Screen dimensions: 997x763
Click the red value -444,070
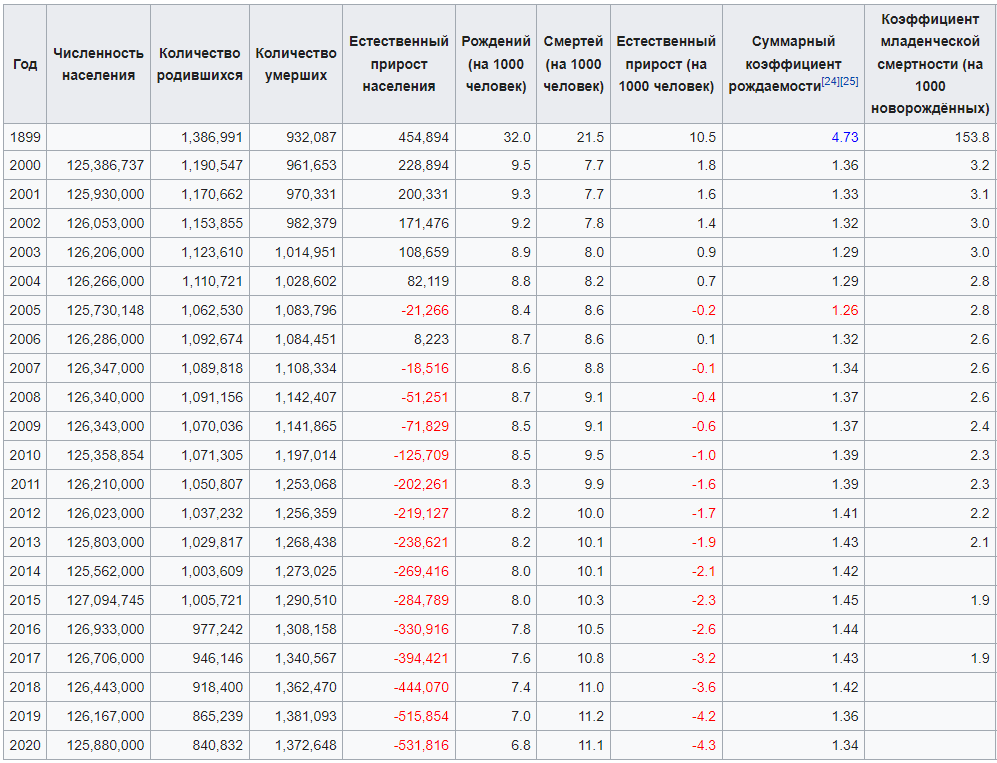tap(422, 688)
